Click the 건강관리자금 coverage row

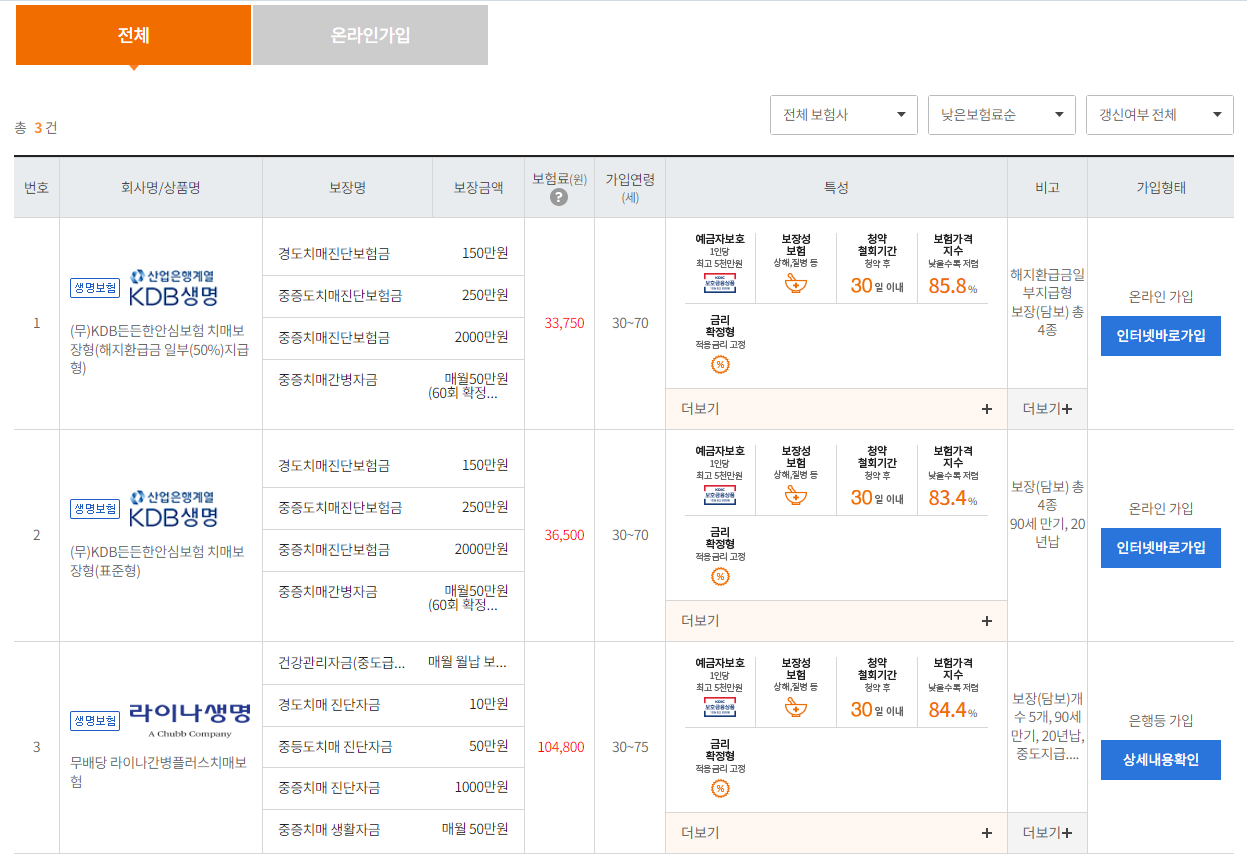[x=393, y=662]
